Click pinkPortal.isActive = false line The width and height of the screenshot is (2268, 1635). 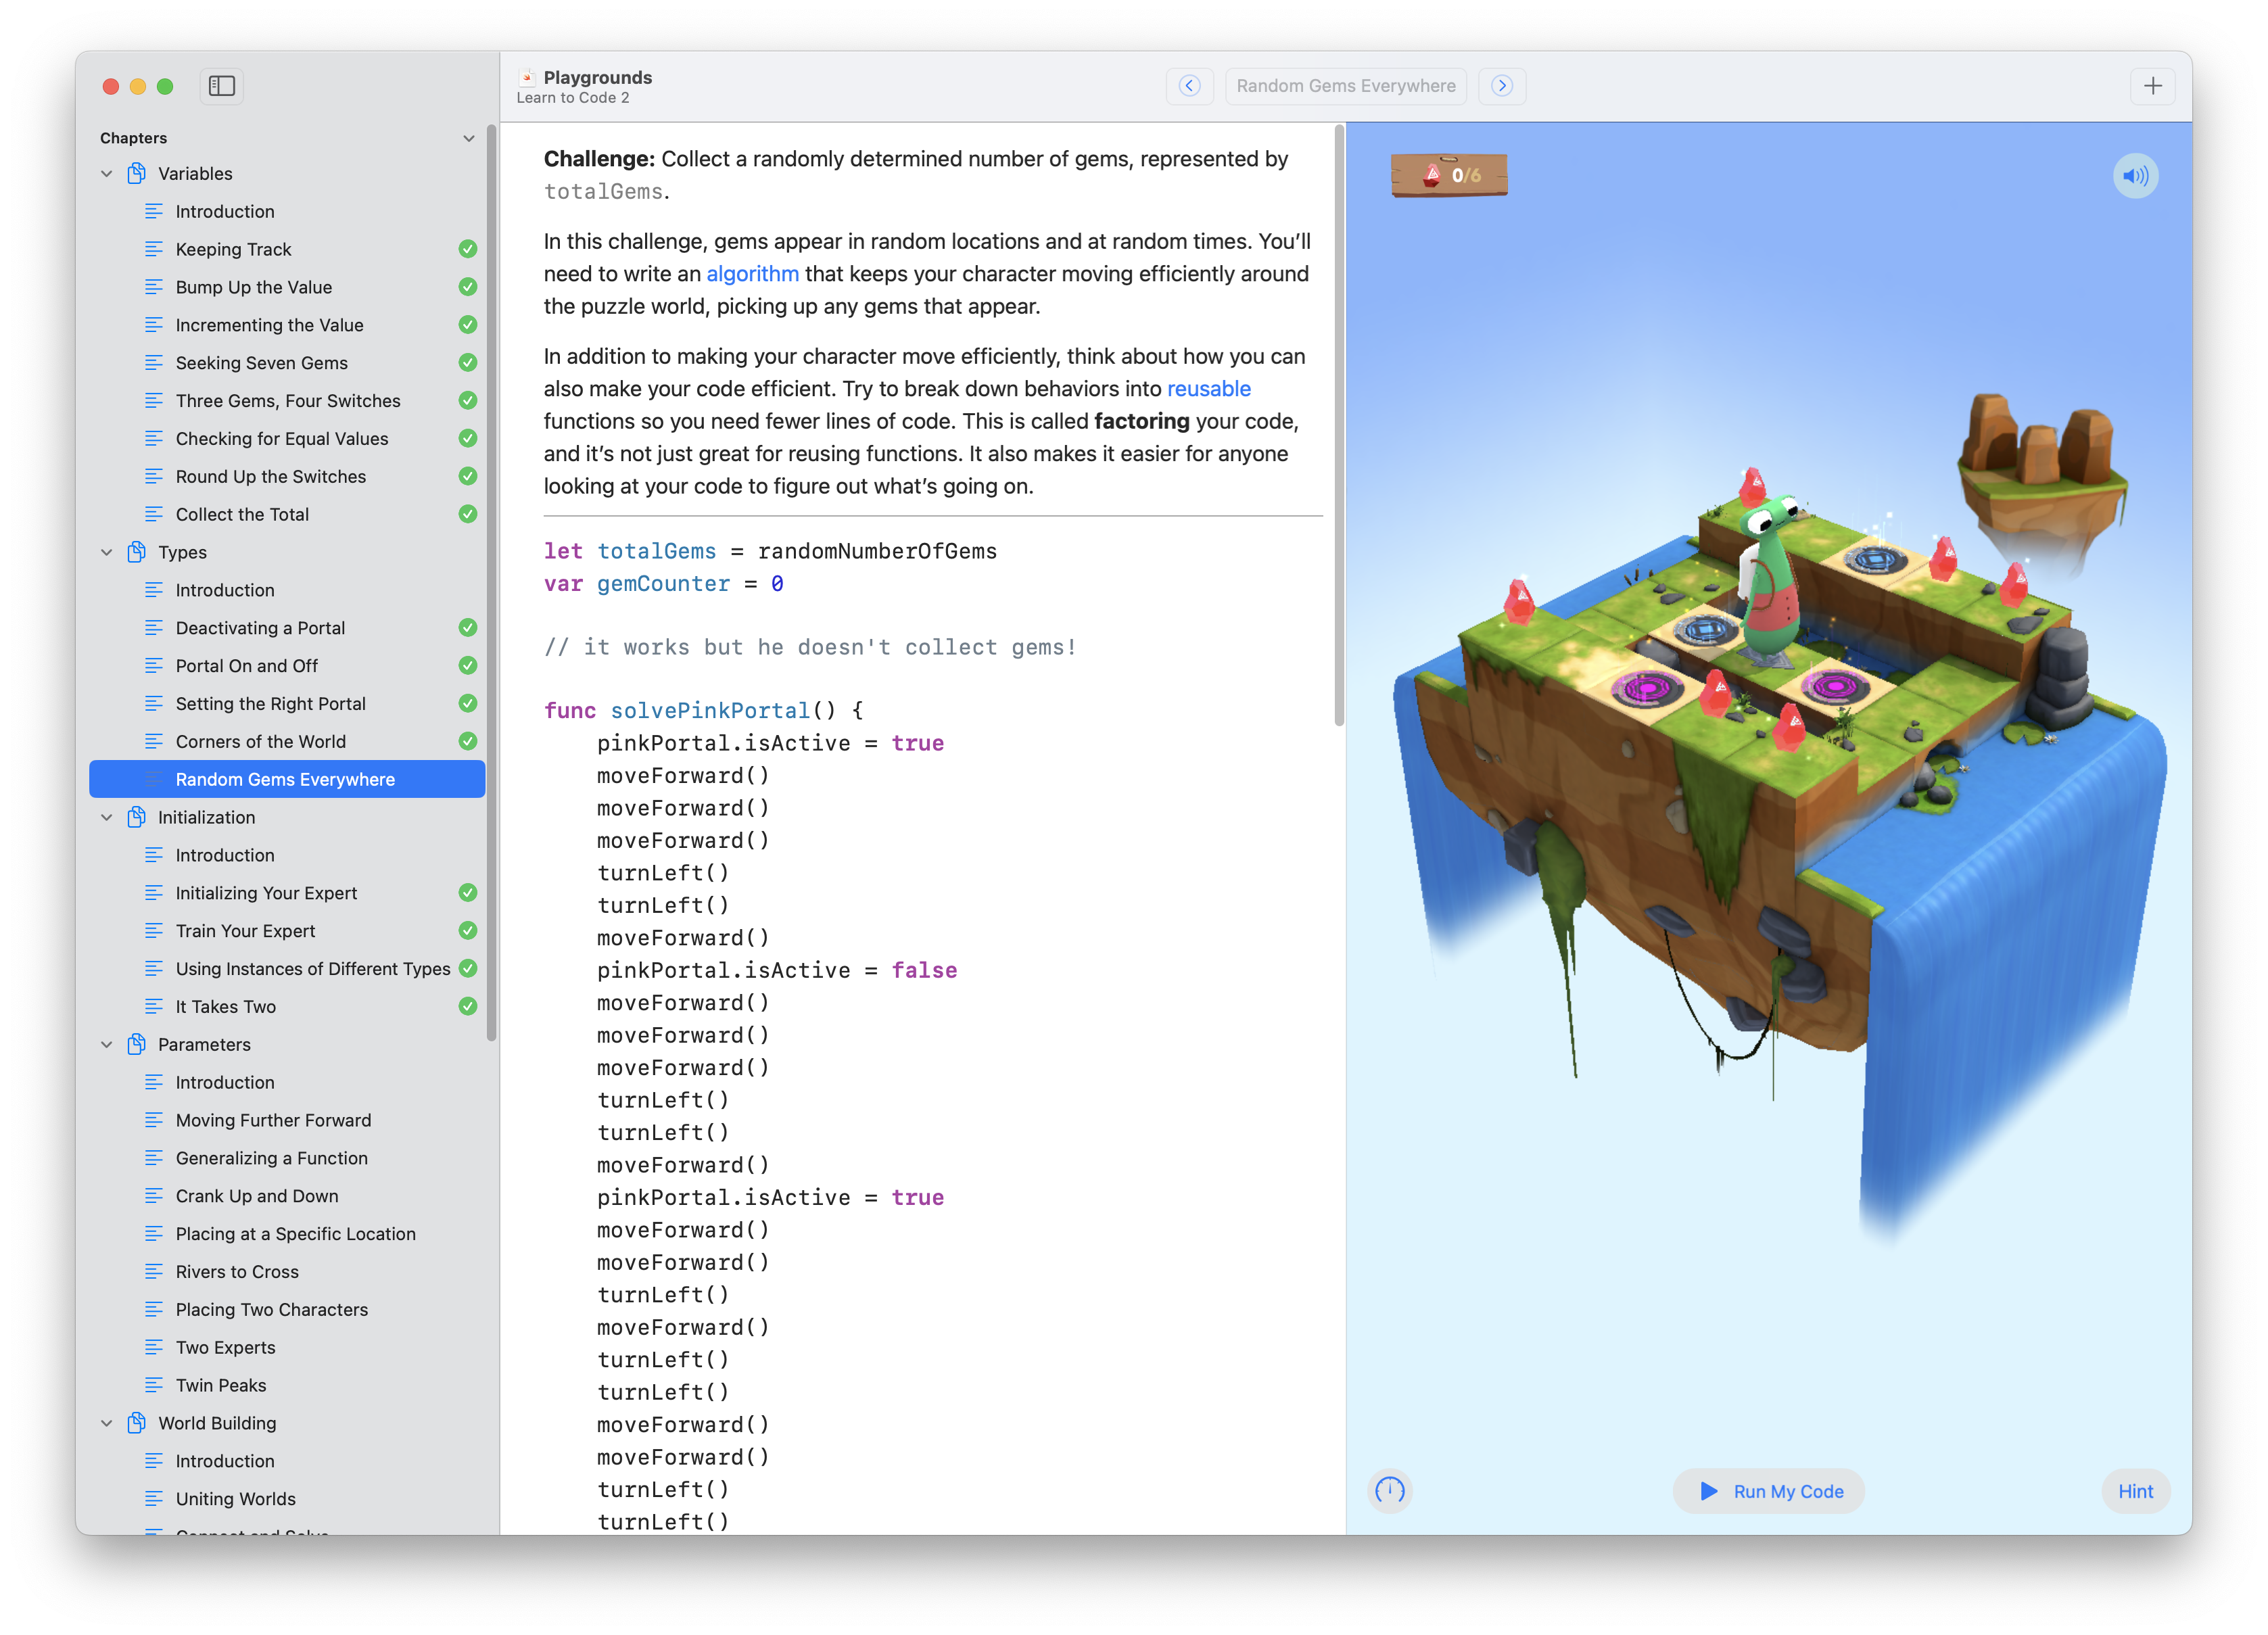(777, 970)
